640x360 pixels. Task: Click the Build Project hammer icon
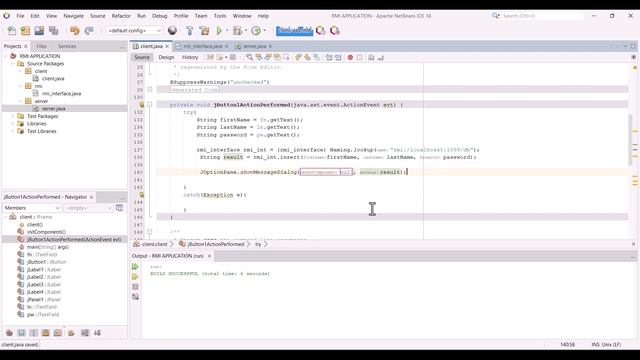coord(189,31)
